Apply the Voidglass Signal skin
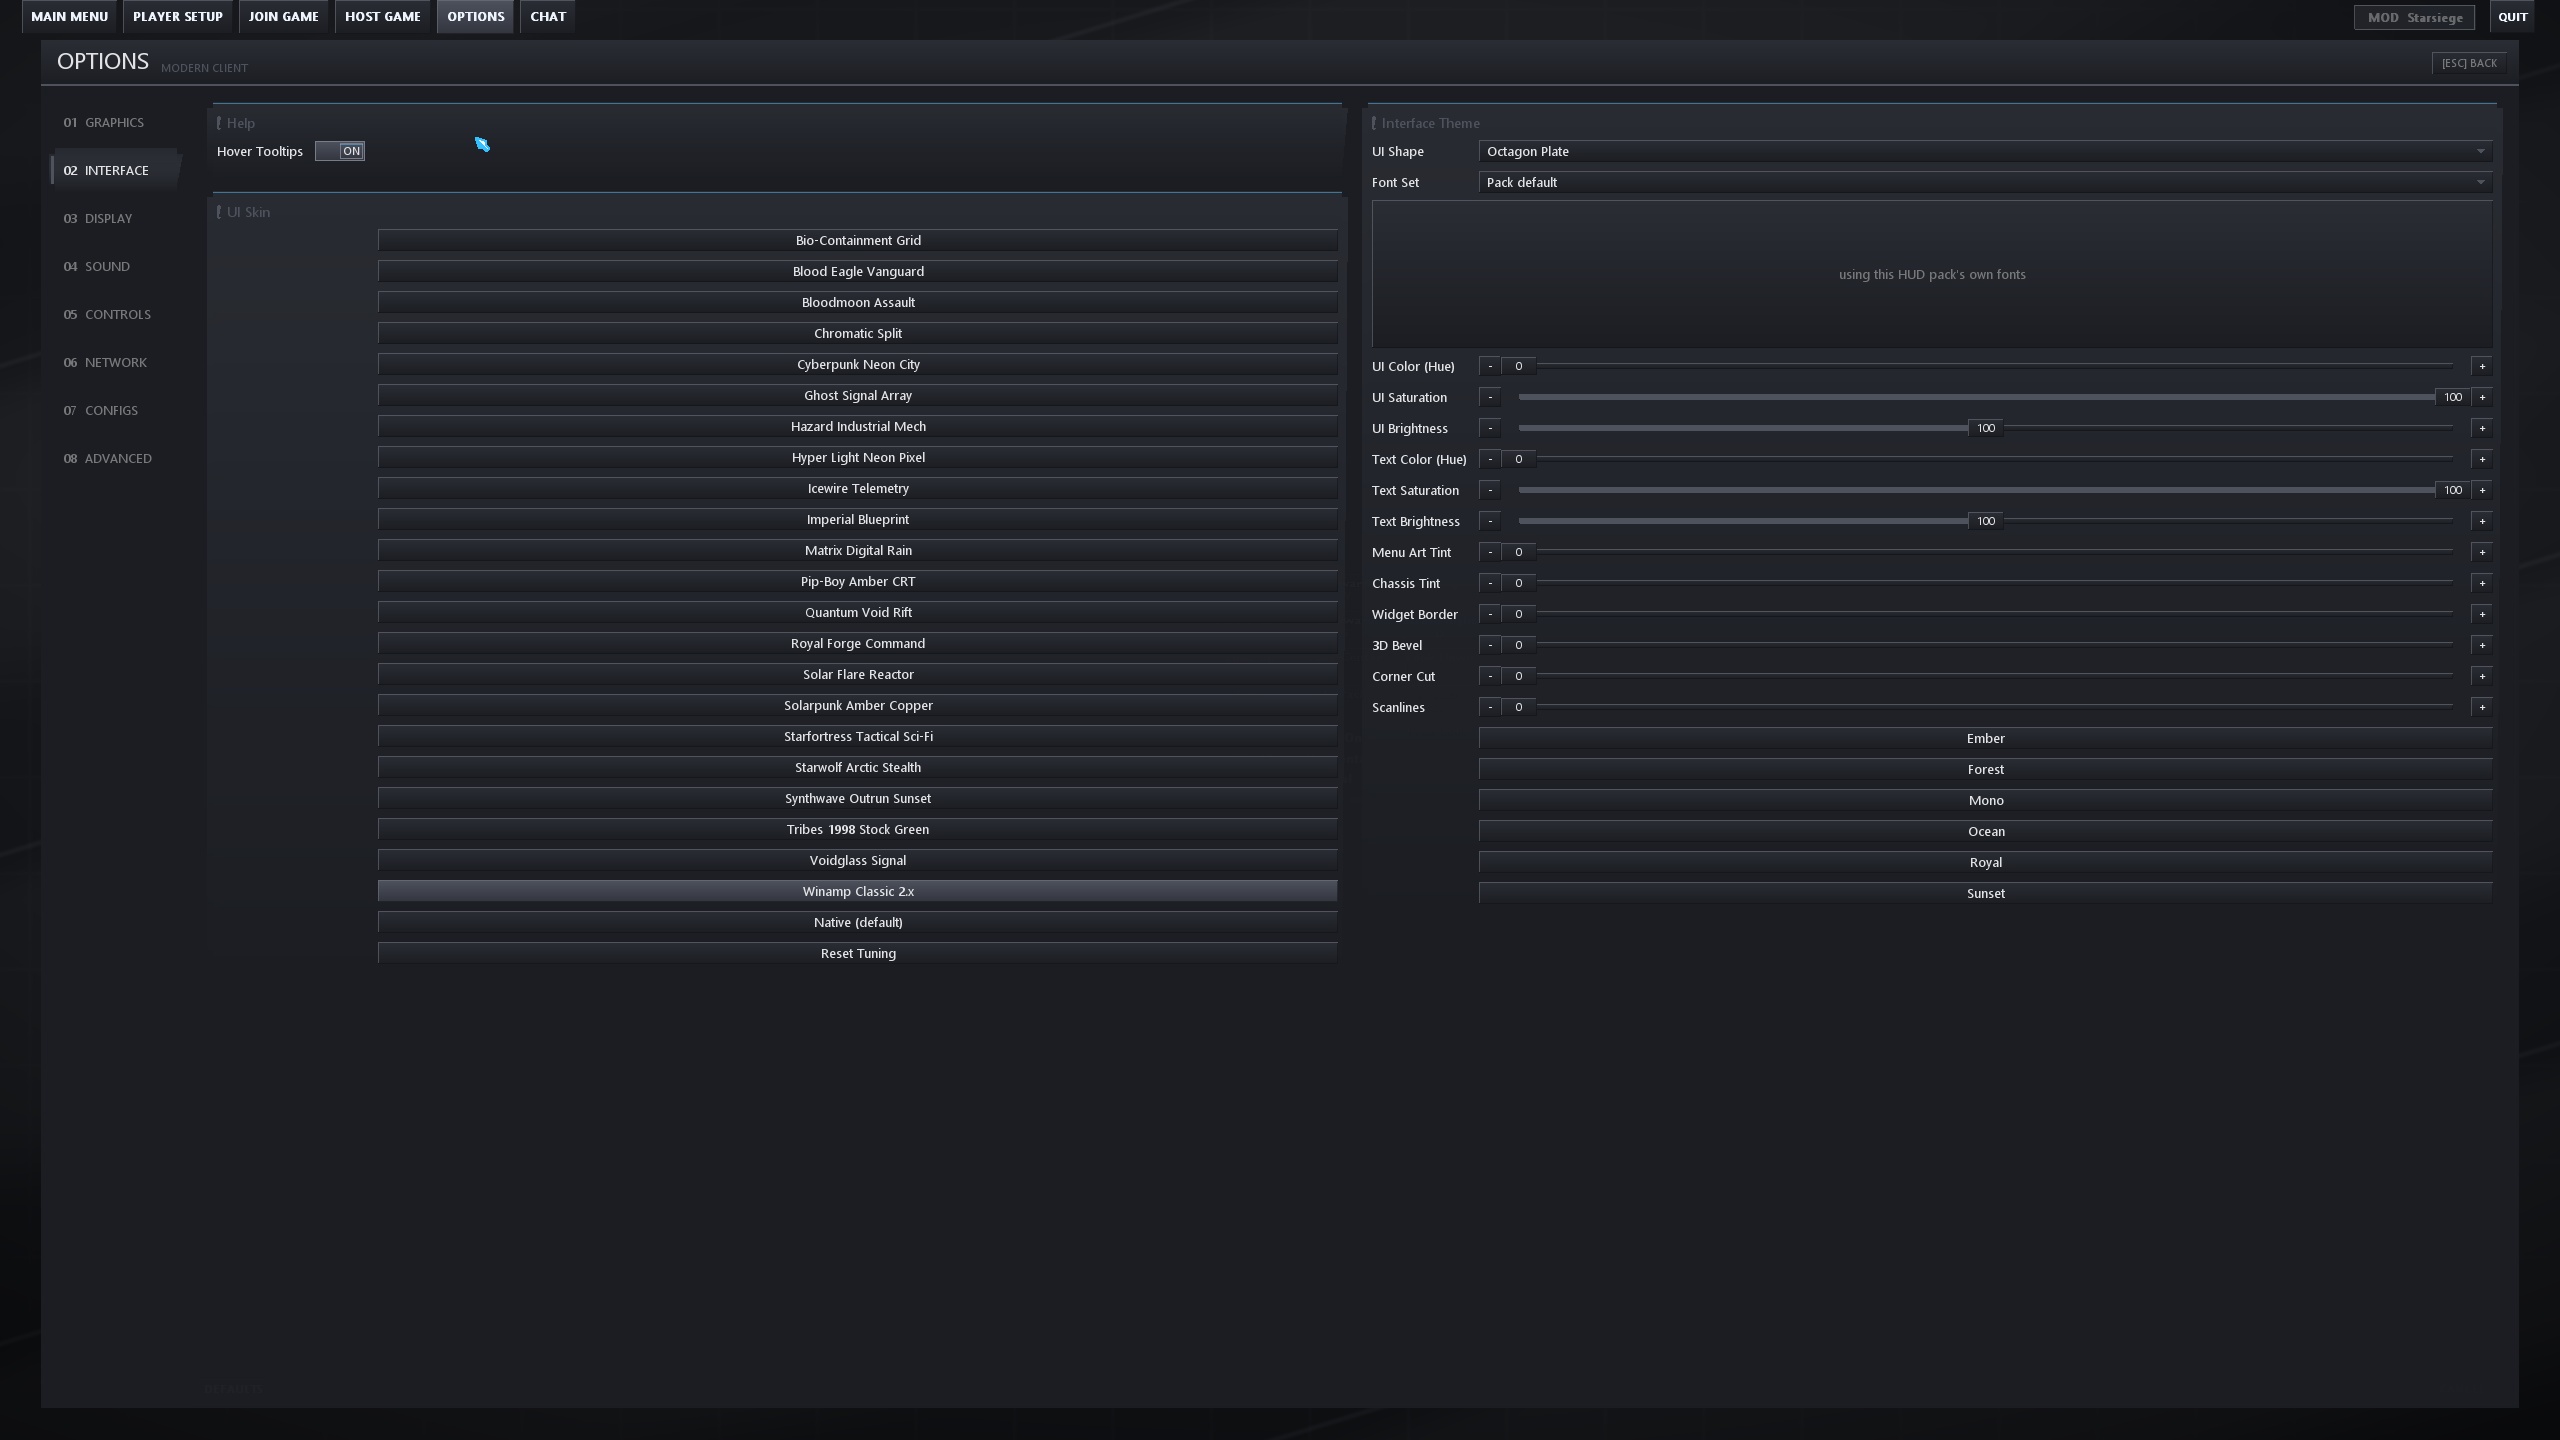Image resolution: width=2560 pixels, height=1440 pixels. pos(858,860)
